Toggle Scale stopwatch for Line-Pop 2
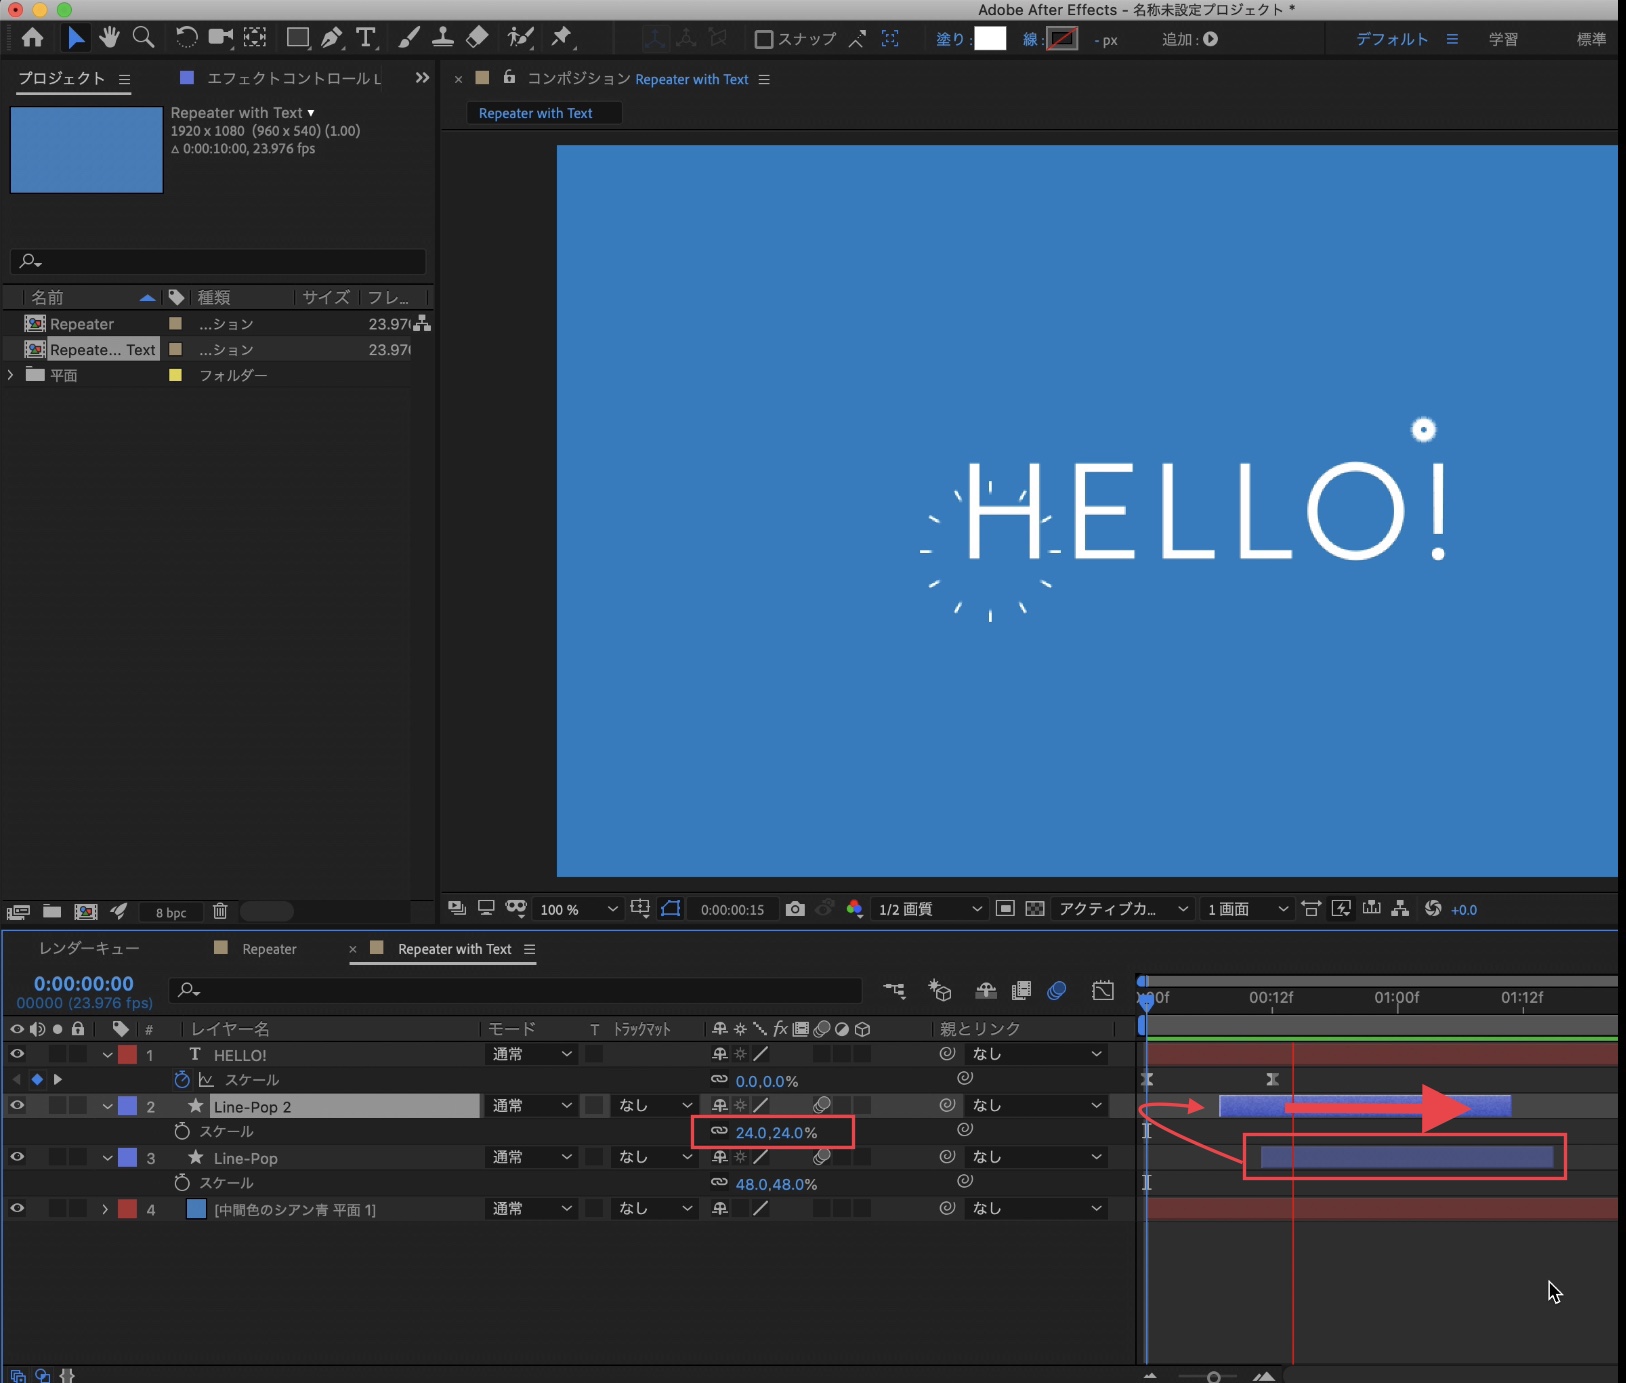 (x=182, y=1131)
